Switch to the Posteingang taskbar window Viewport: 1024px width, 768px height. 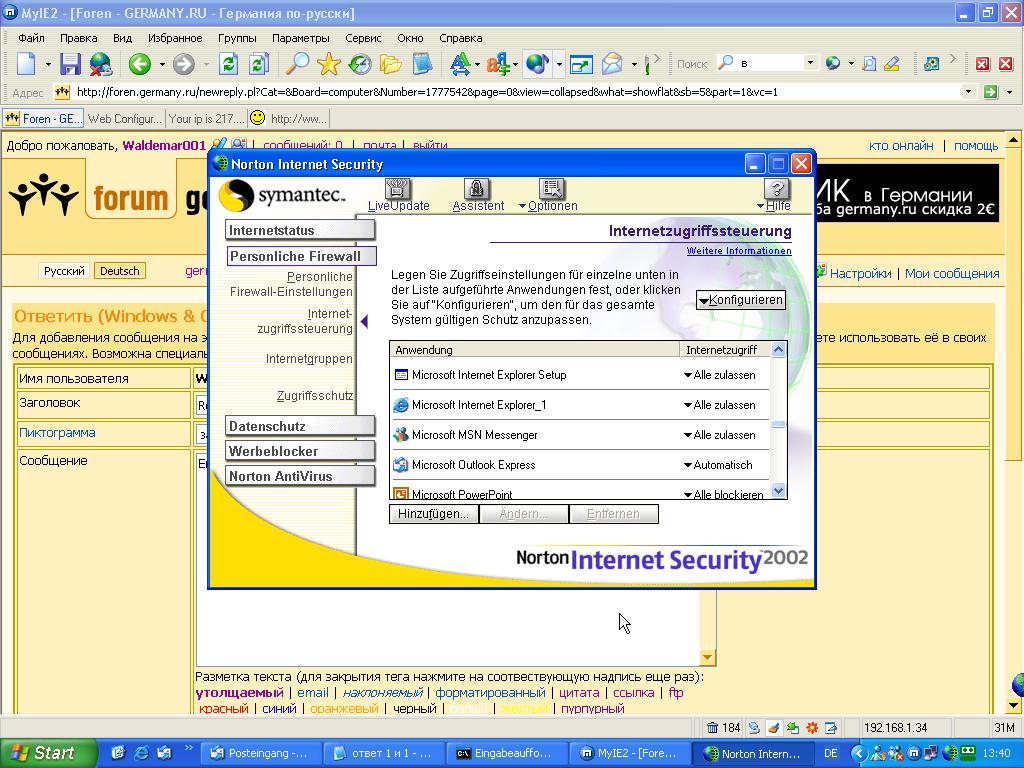tap(259, 754)
